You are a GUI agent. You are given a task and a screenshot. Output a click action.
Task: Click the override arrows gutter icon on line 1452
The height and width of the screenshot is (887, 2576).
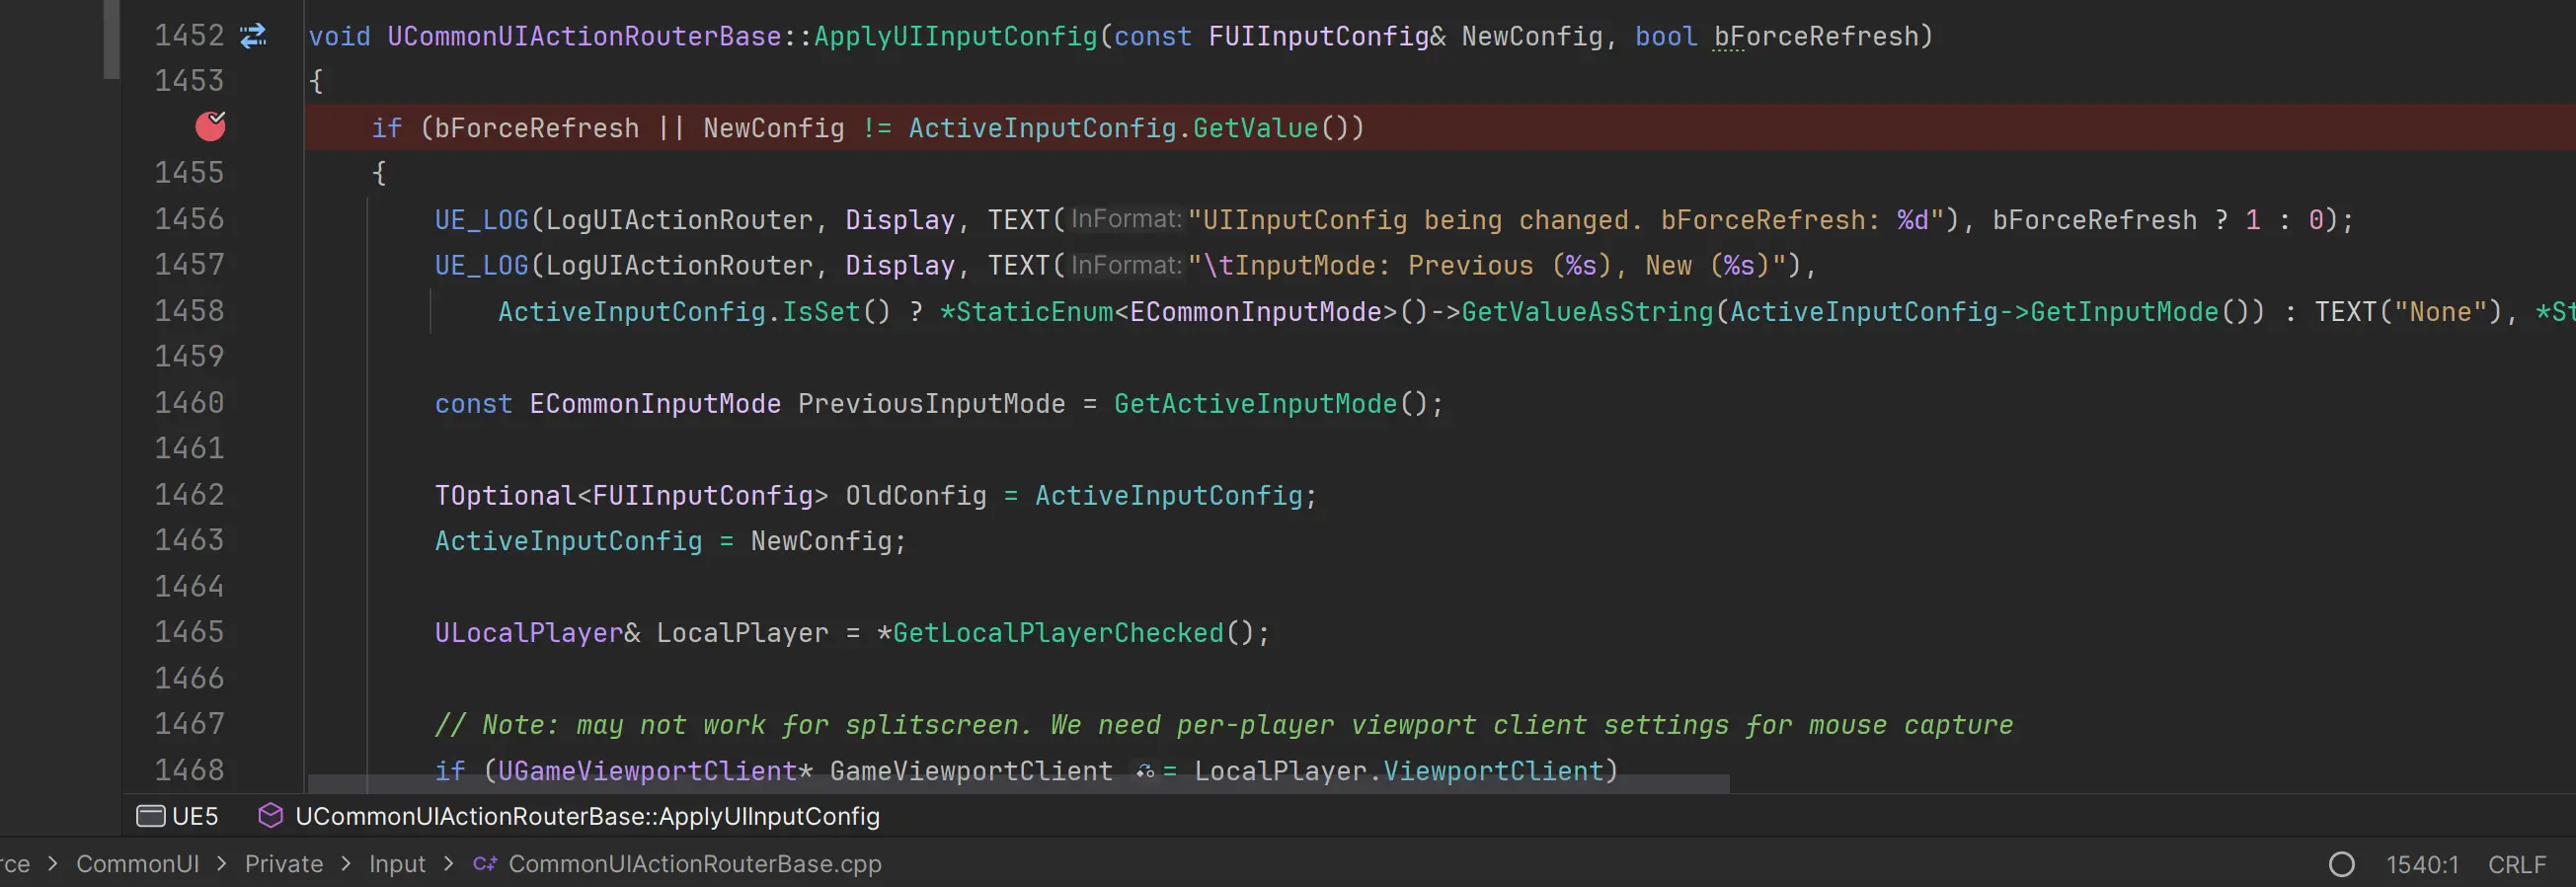click(253, 36)
